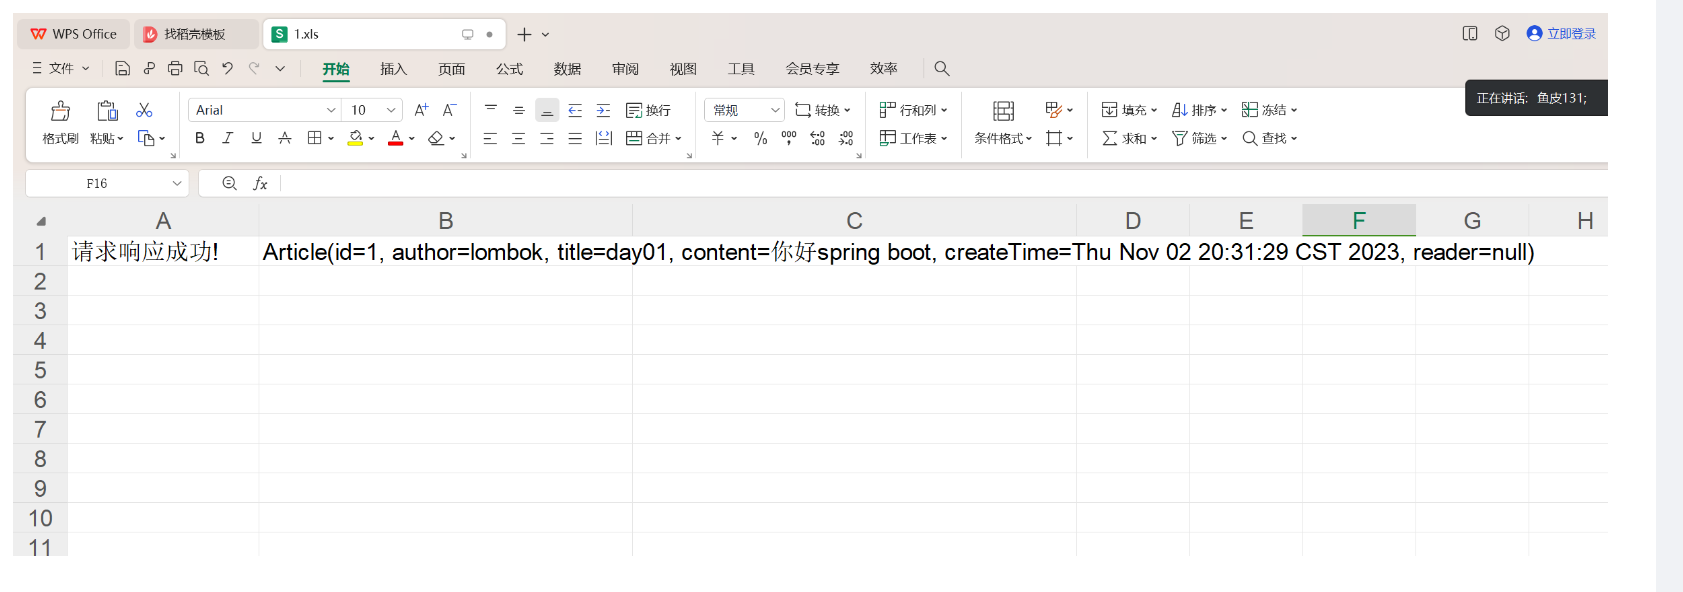Select cell A1 containing 请求响应成功!
This screenshot has height=592, width=1683.
(x=162, y=252)
